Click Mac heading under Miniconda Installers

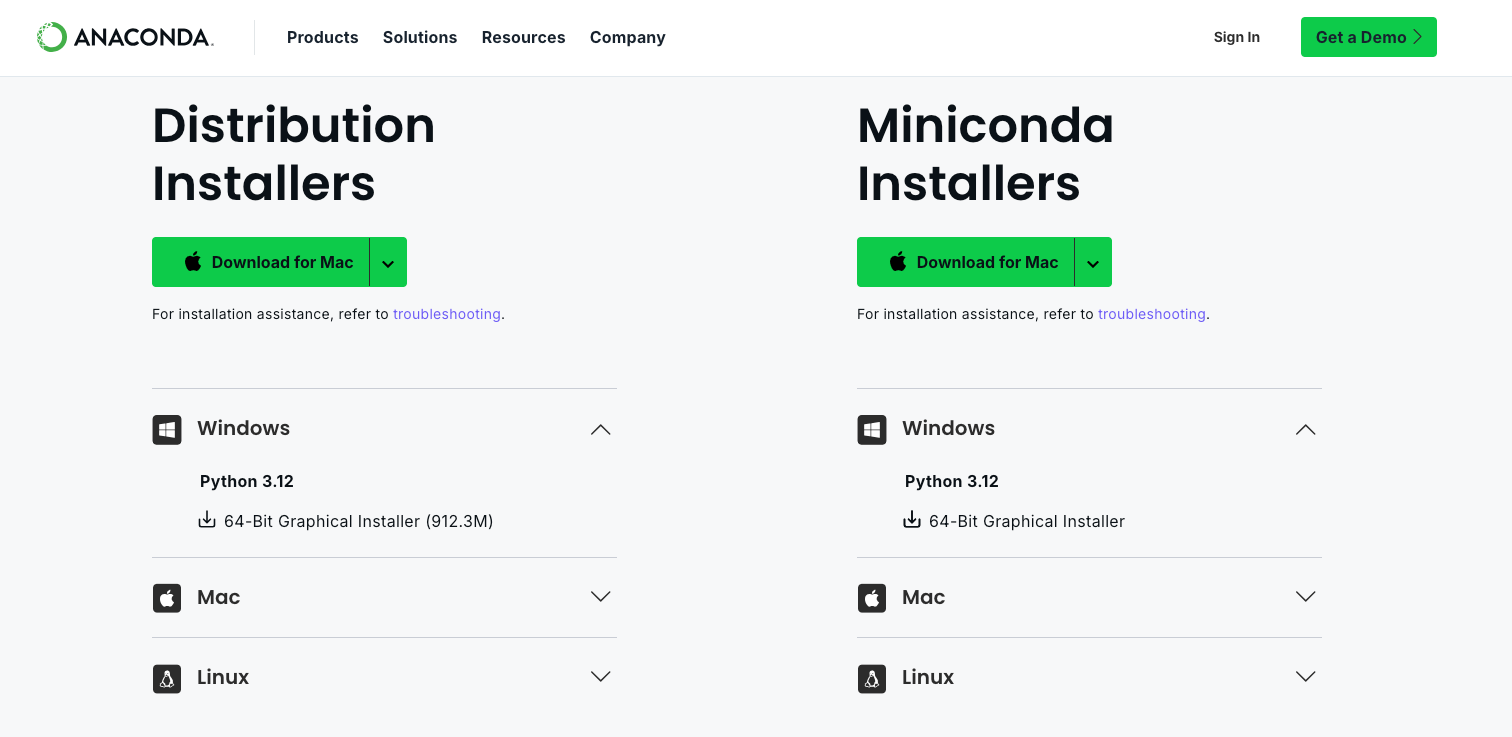click(923, 597)
